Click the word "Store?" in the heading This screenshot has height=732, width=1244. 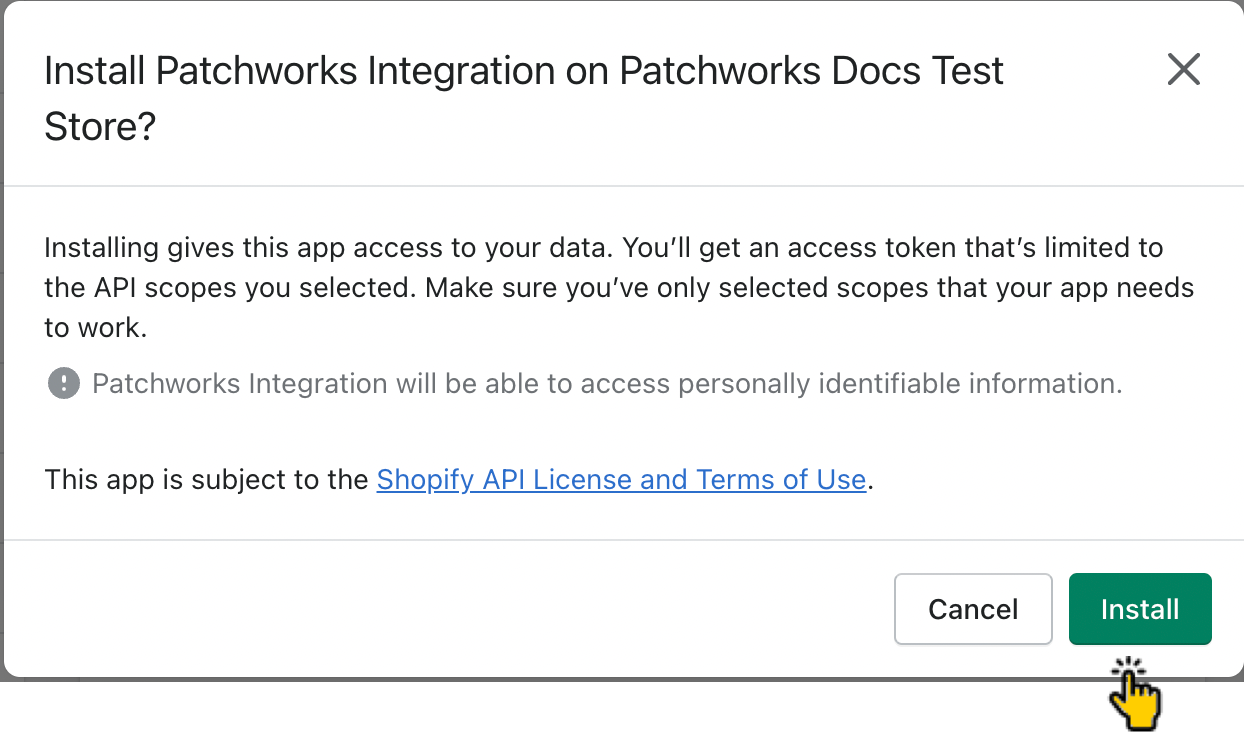[x=100, y=127]
